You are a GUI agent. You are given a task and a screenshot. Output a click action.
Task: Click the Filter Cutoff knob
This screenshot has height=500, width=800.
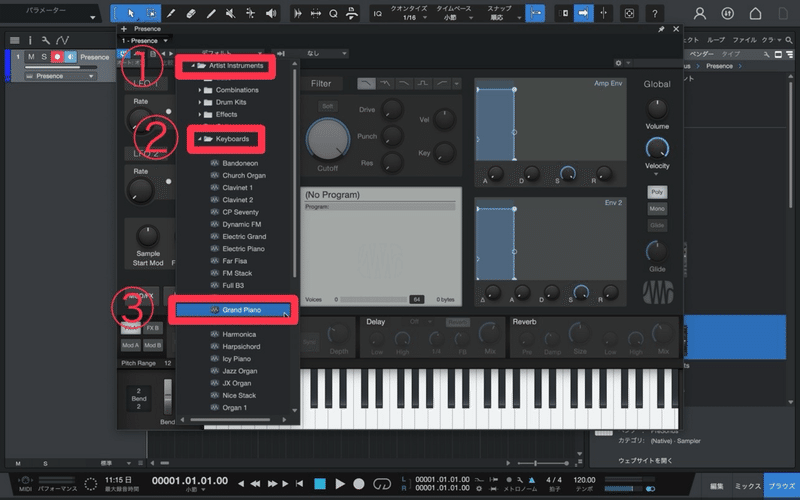click(328, 139)
